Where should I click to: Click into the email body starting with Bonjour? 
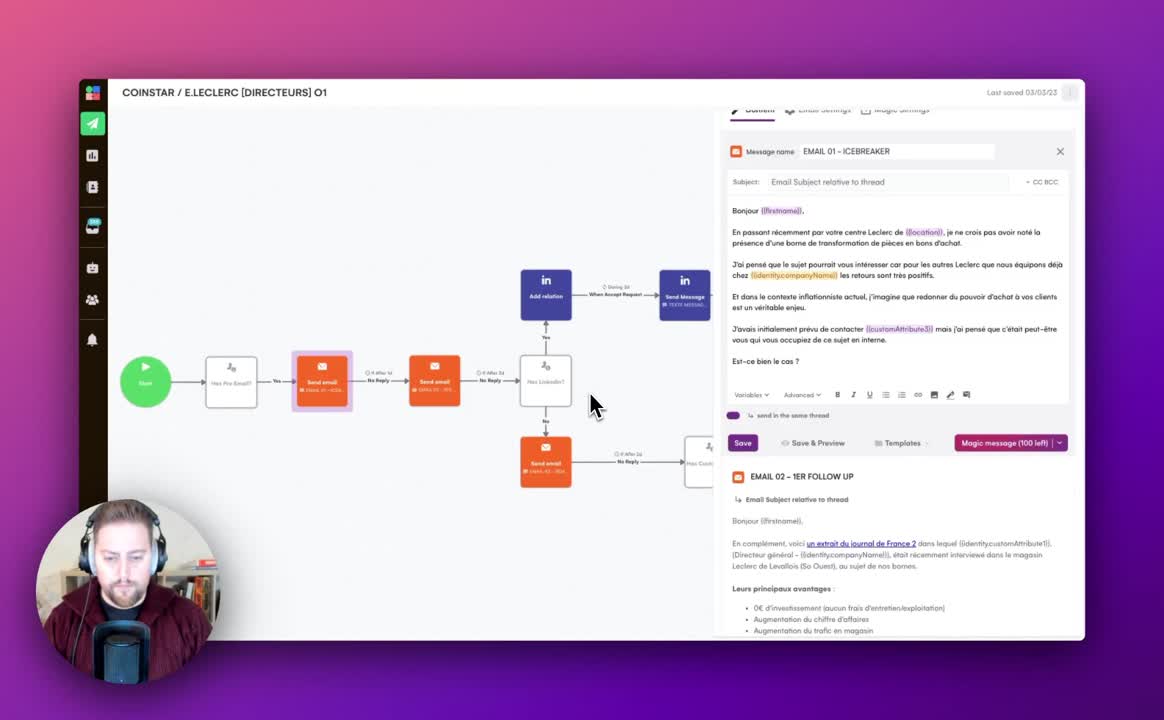point(897,286)
